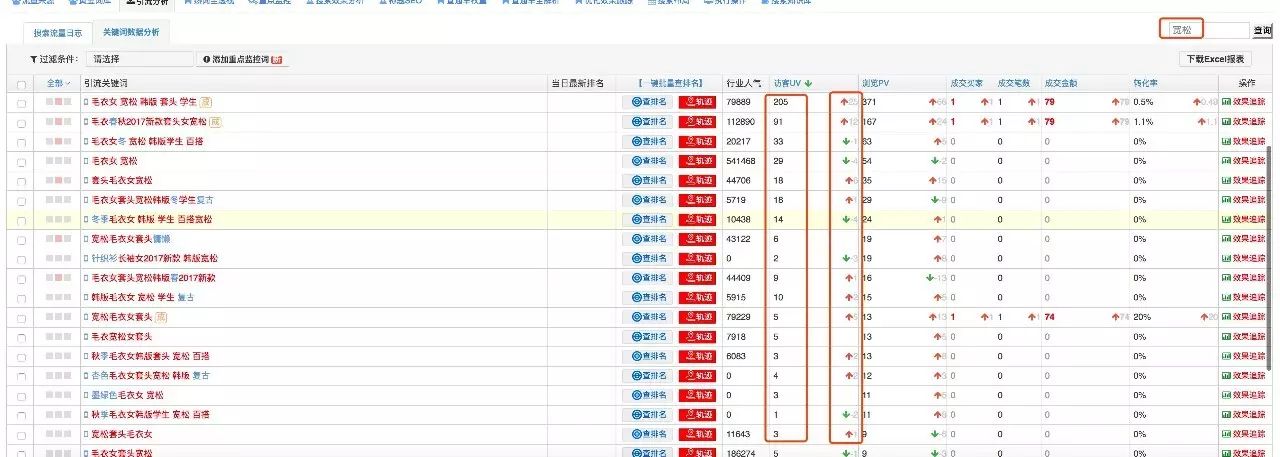Open 轨迹 for keyword 宽松套头毛衣女
1280x457 pixels.
[x=698, y=434]
